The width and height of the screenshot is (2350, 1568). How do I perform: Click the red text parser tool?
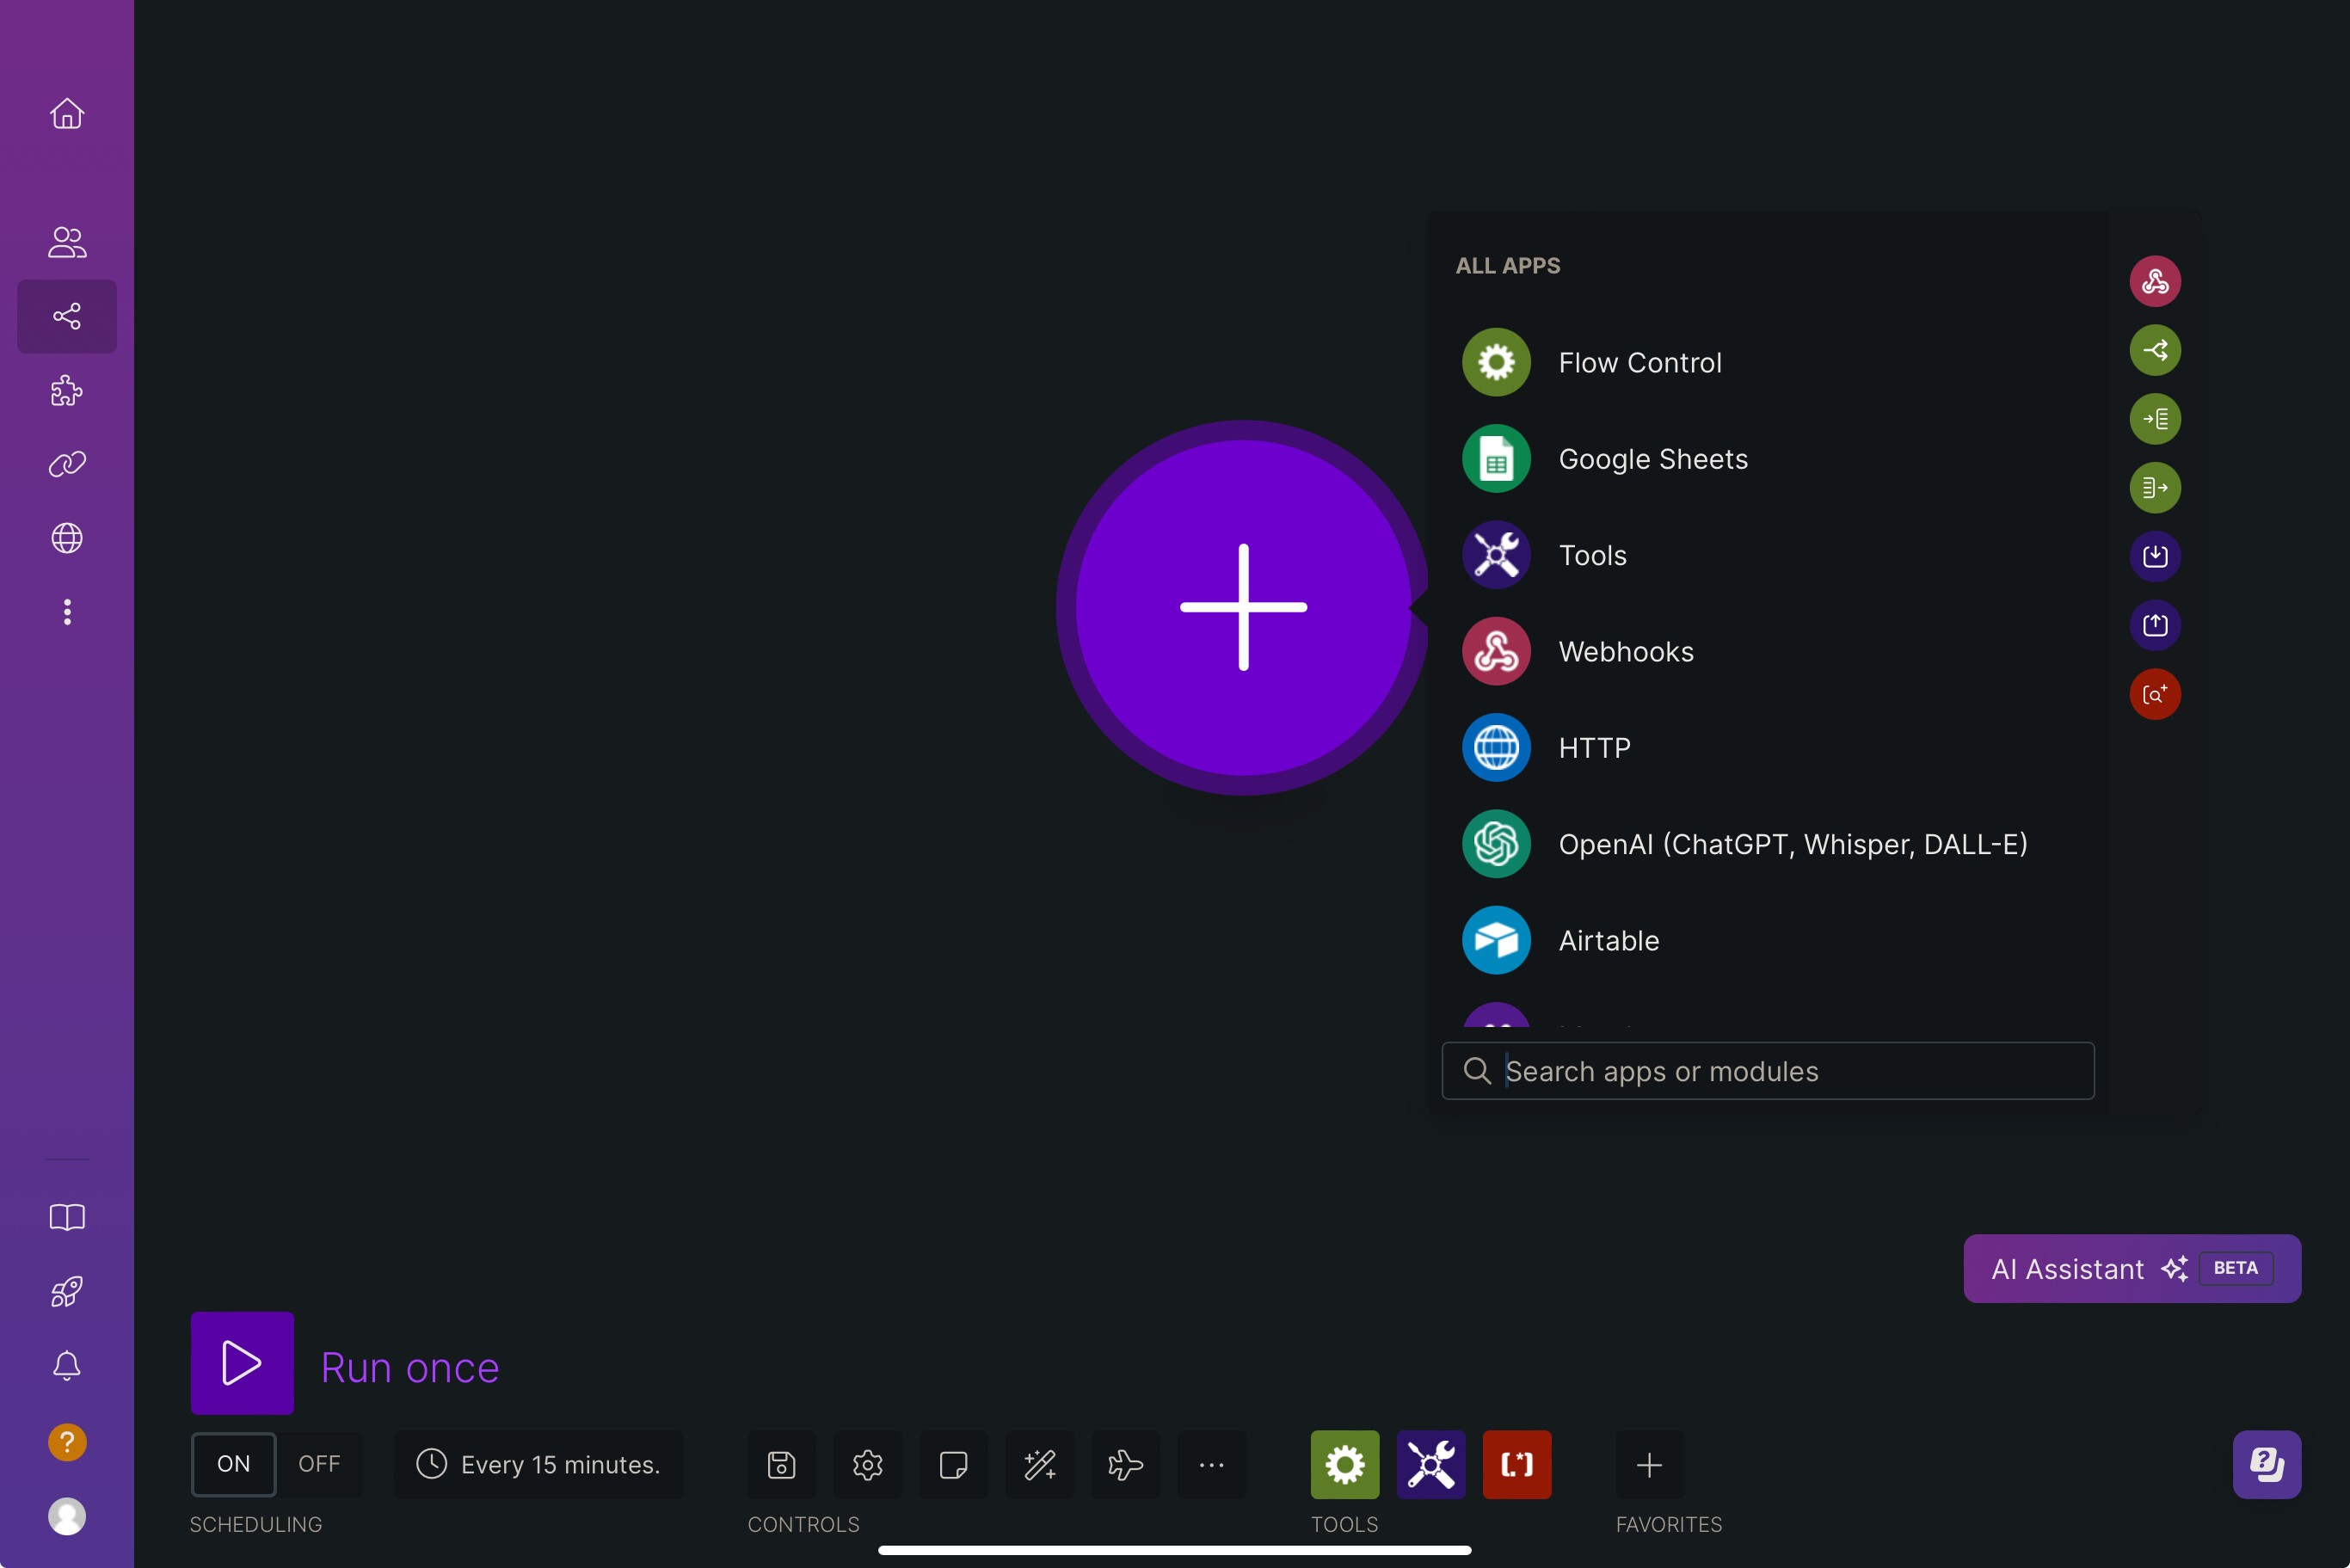pyautogui.click(x=1516, y=1465)
